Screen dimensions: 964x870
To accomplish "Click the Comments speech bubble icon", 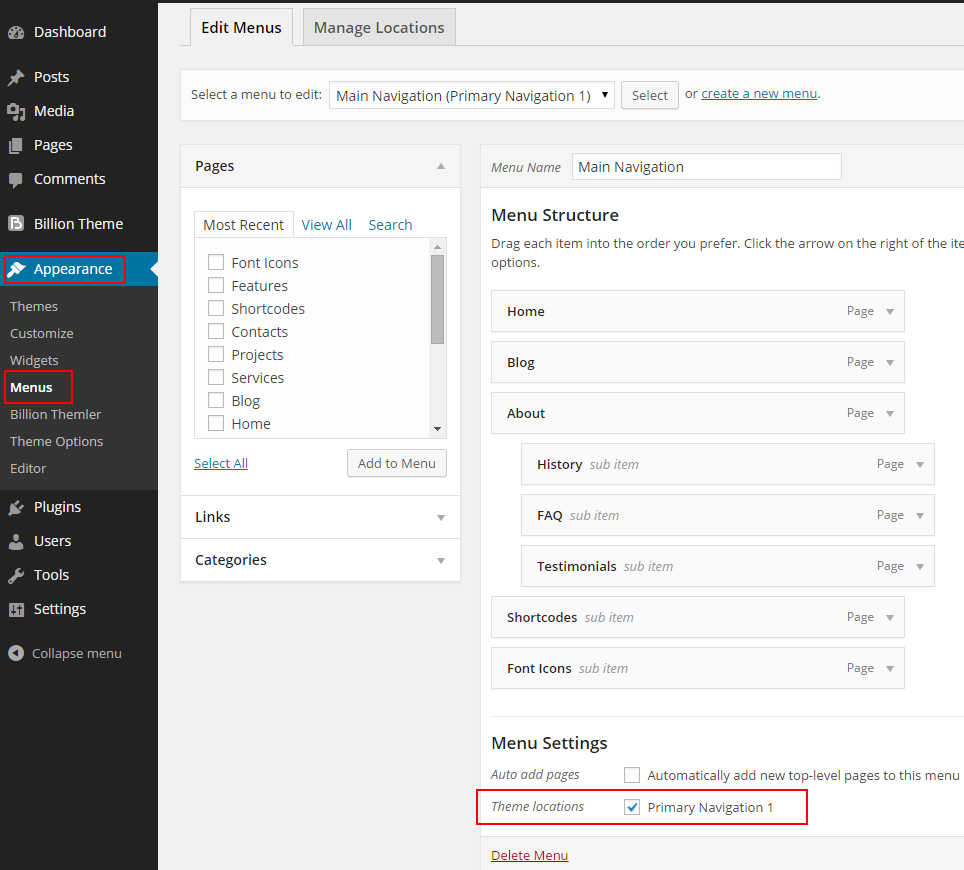I will [16, 180].
